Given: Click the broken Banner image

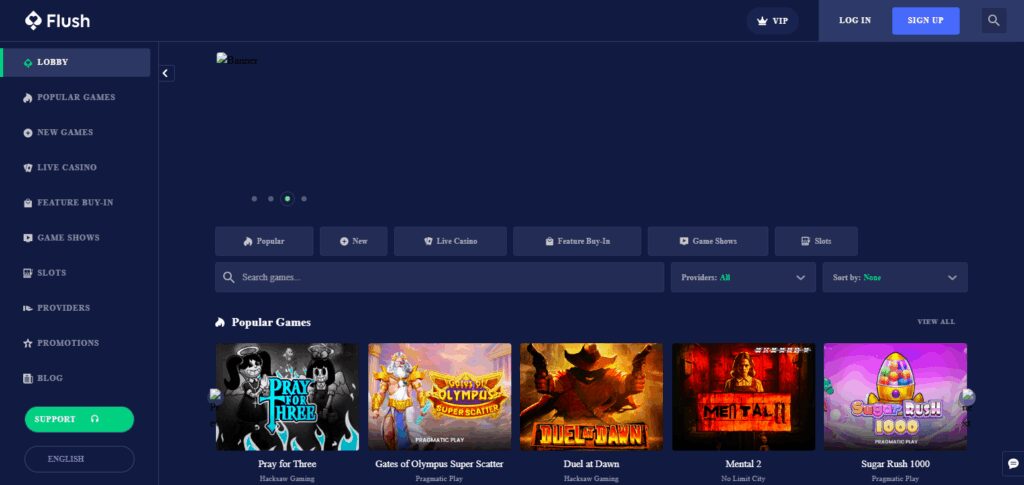Looking at the screenshot, I should tap(237, 60).
